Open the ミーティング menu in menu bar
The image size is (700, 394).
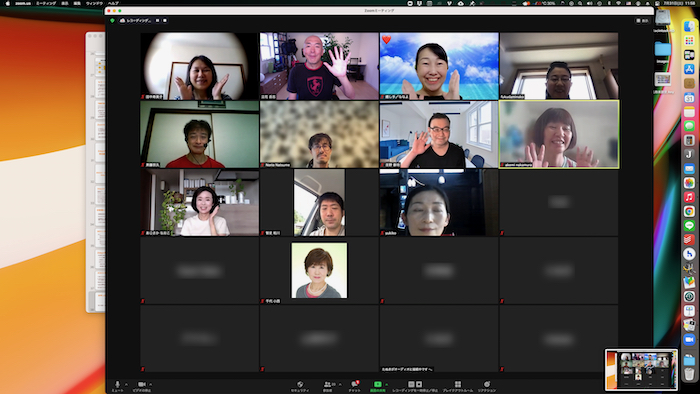(46, 3)
